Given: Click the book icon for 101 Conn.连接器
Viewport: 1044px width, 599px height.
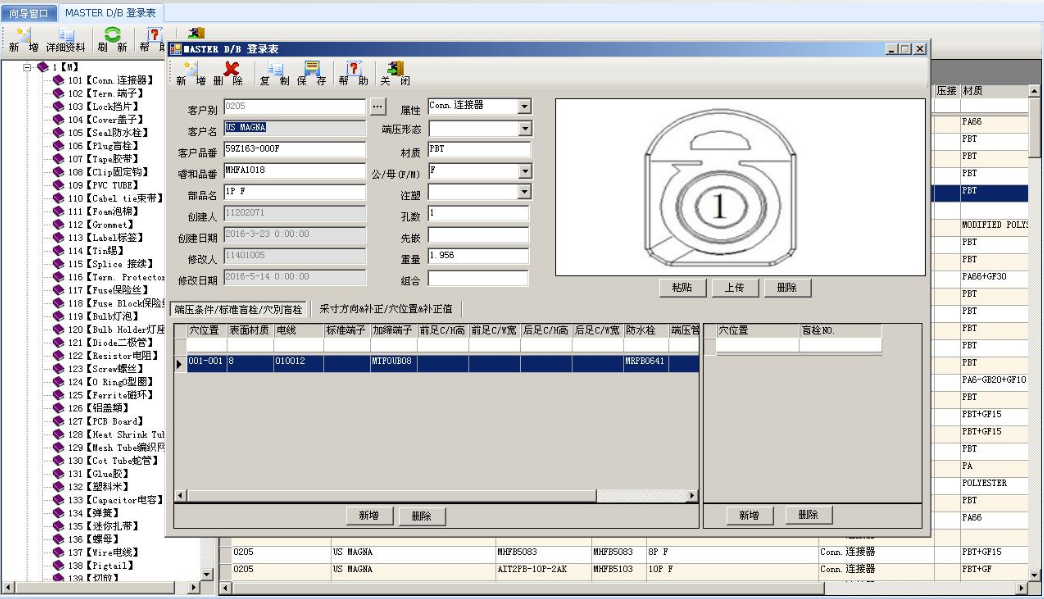Looking at the screenshot, I should point(59,80).
